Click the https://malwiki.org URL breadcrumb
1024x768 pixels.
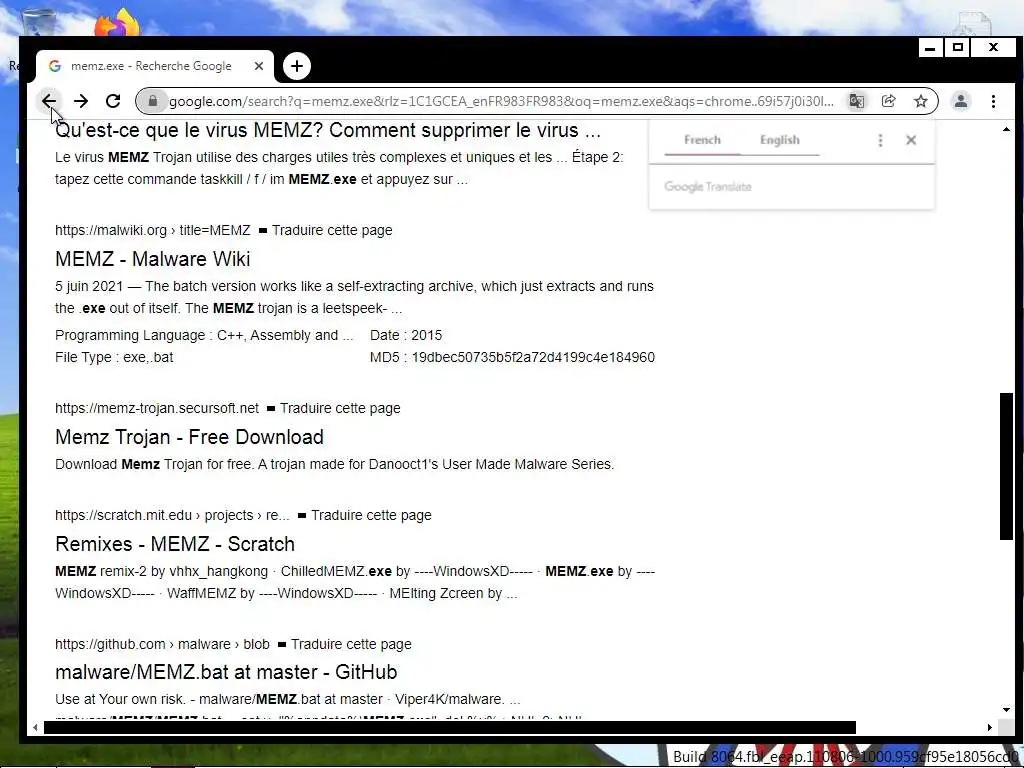[x=152, y=231]
